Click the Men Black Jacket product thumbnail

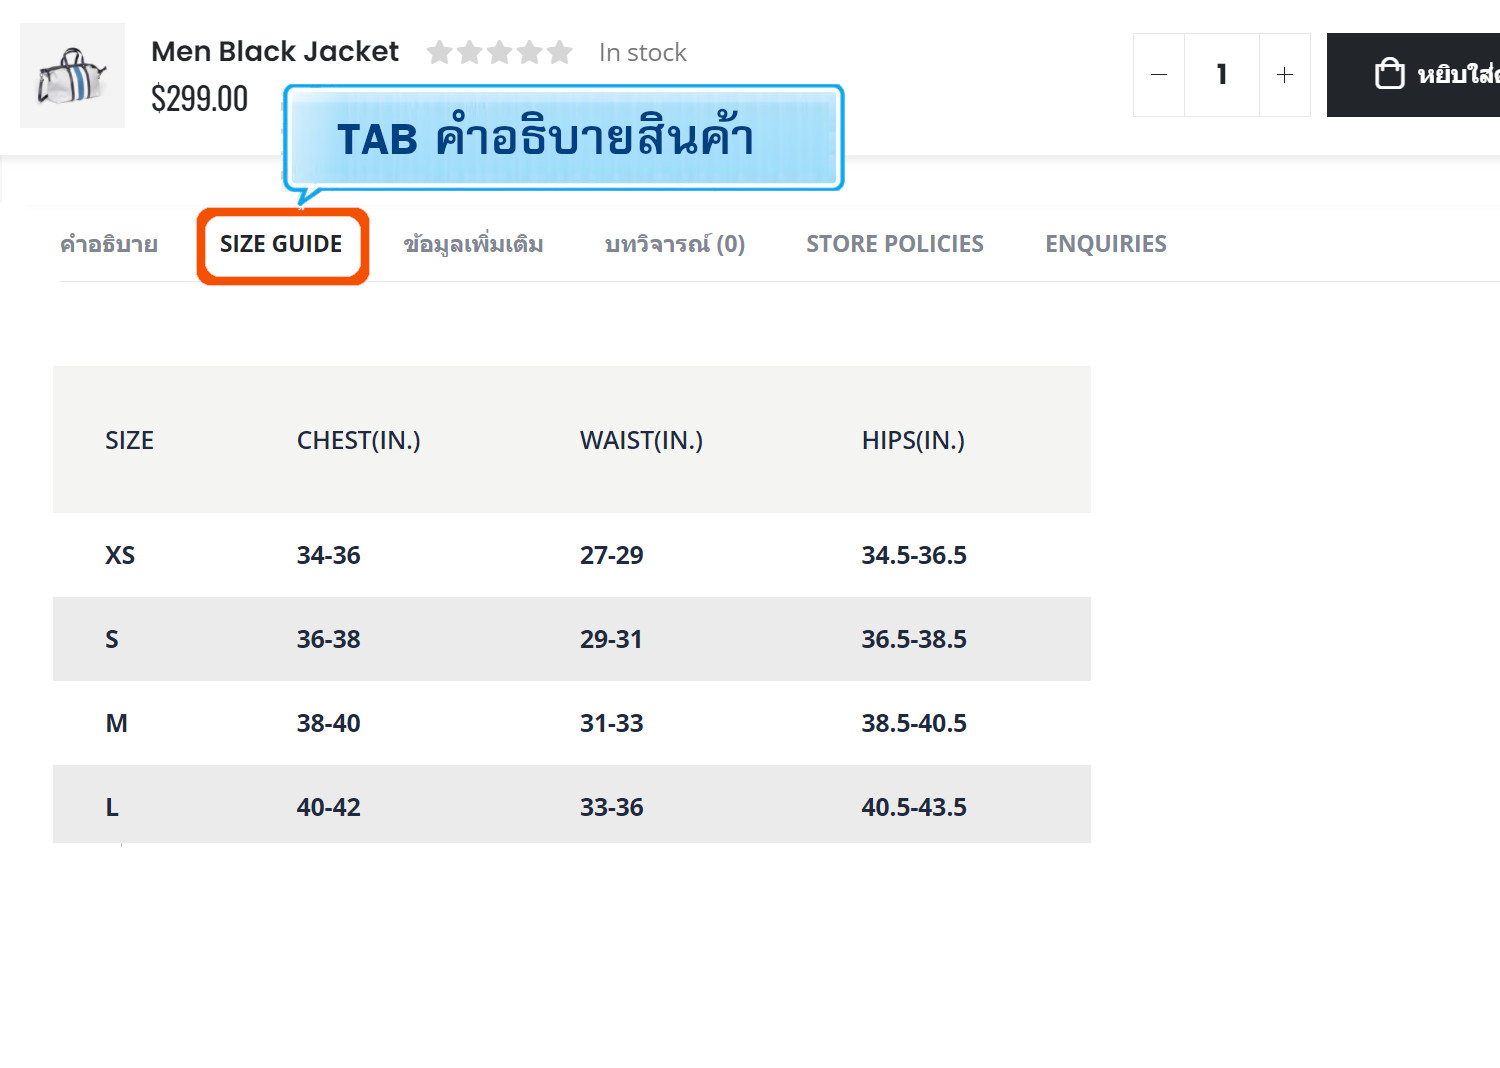coord(72,75)
